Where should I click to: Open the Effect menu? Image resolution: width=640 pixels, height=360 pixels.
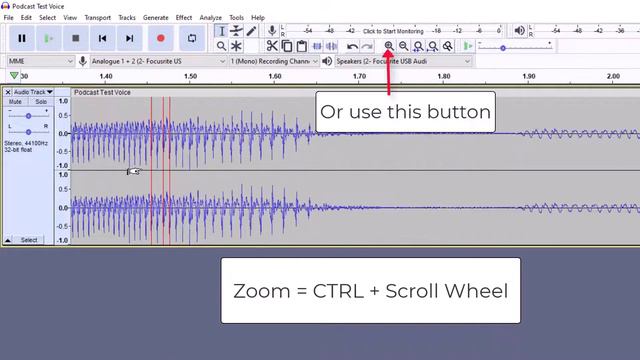(x=184, y=18)
